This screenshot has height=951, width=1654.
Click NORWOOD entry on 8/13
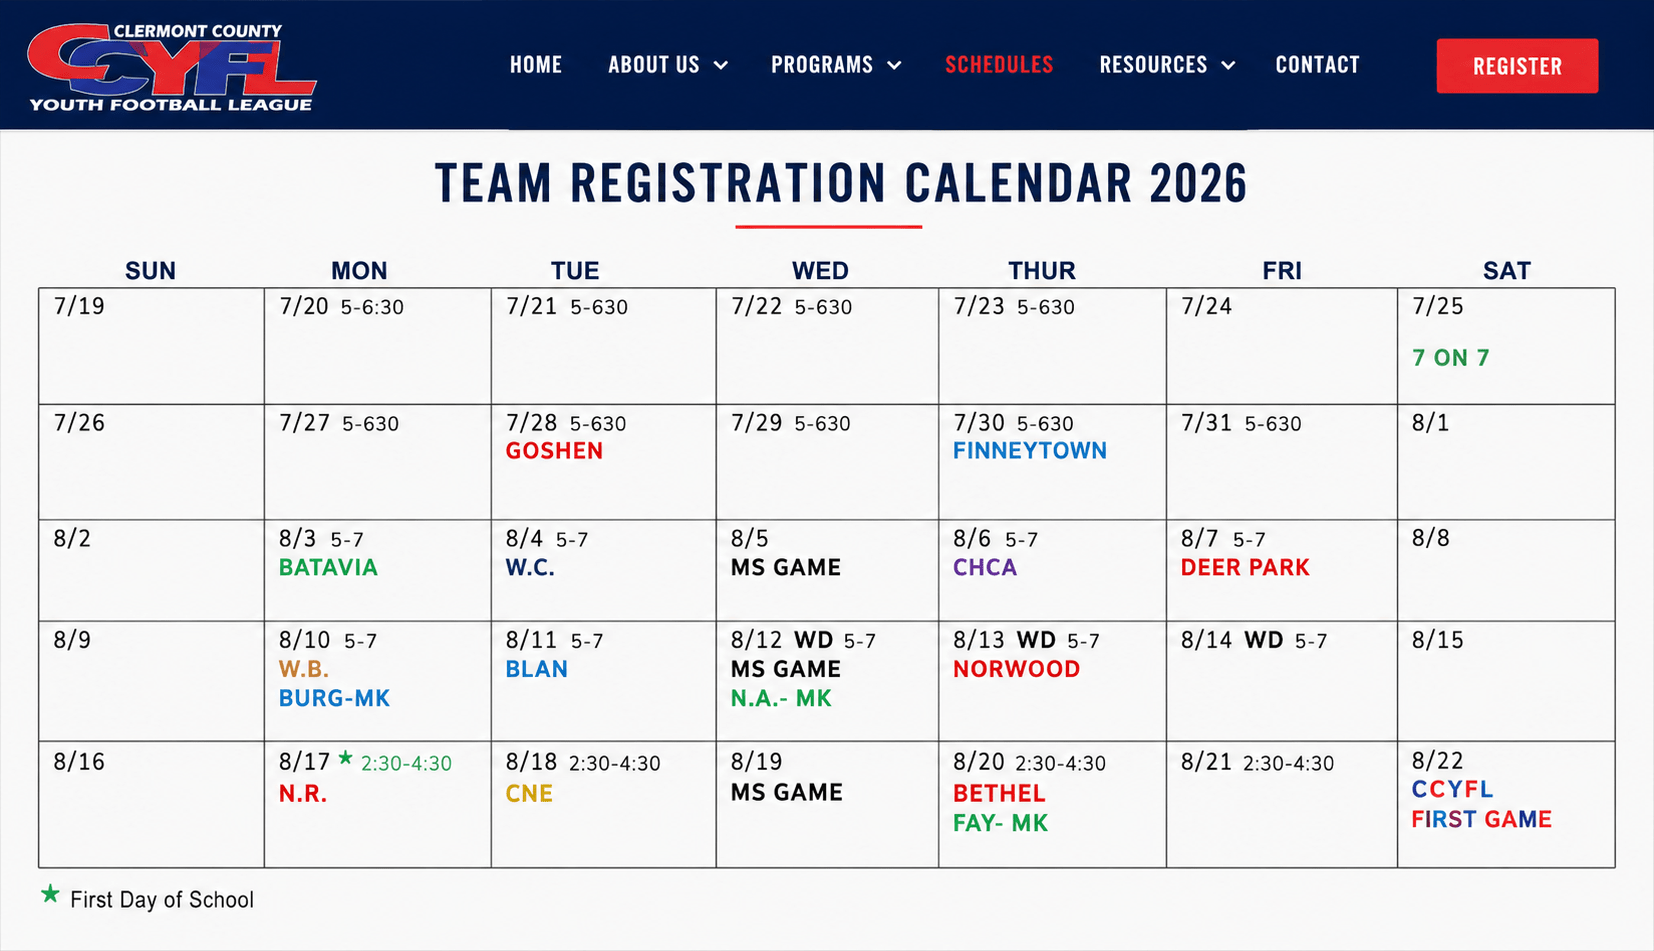[1016, 670]
